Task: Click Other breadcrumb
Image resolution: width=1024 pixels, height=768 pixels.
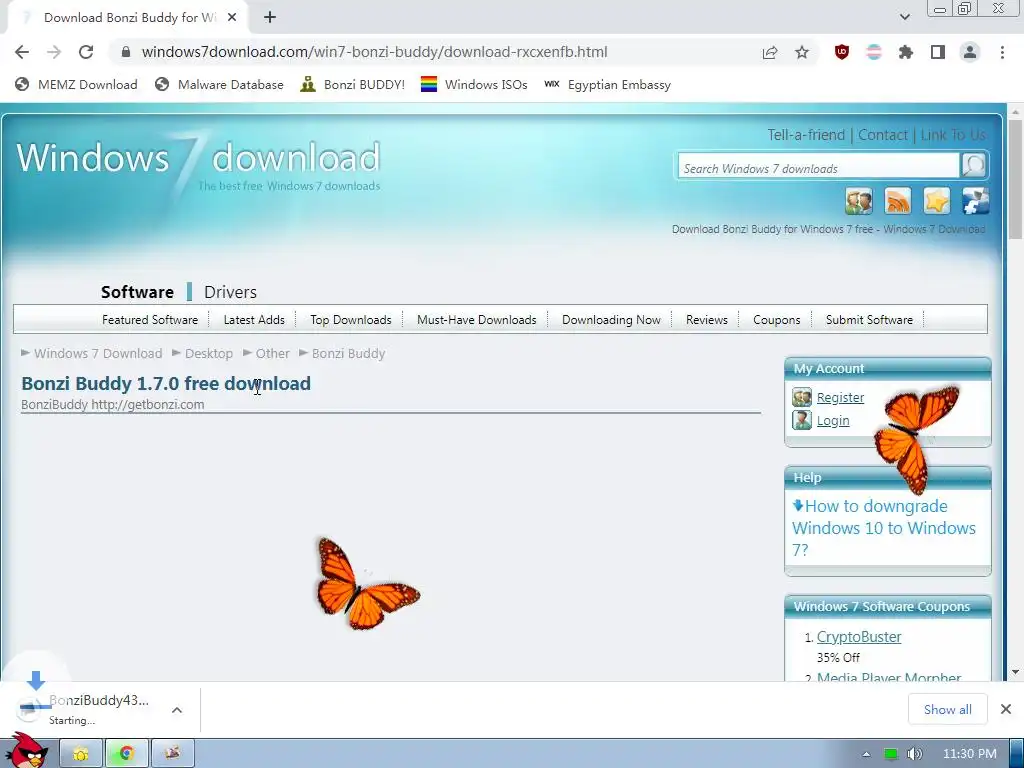Action: tap(272, 353)
